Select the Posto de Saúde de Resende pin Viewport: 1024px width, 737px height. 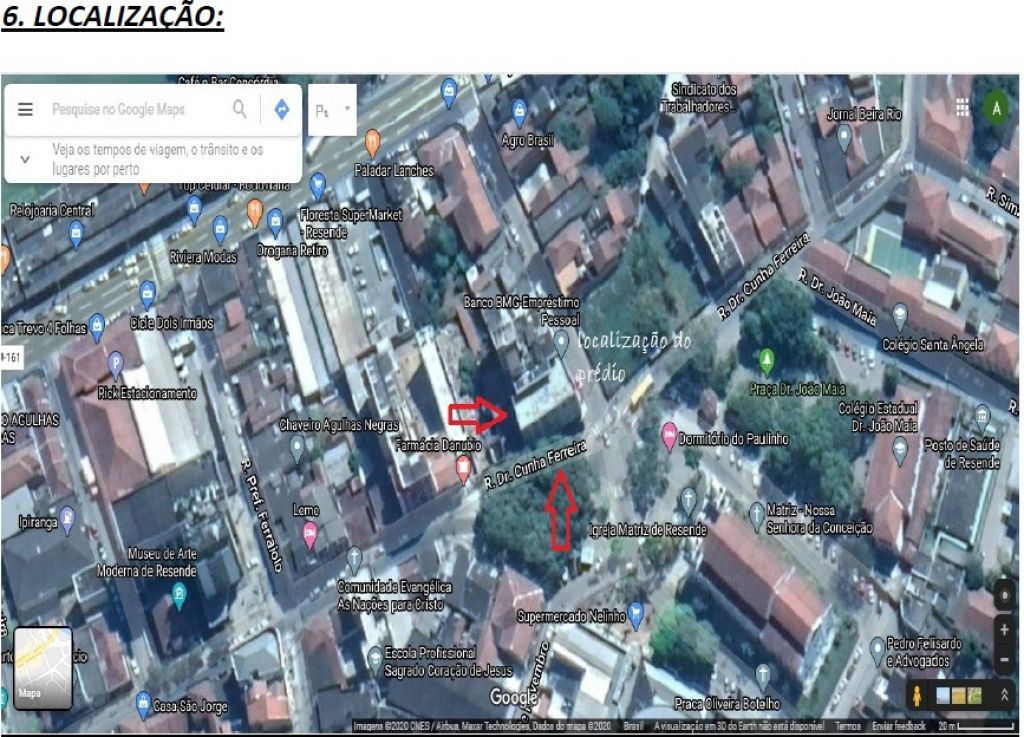point(982,416)
